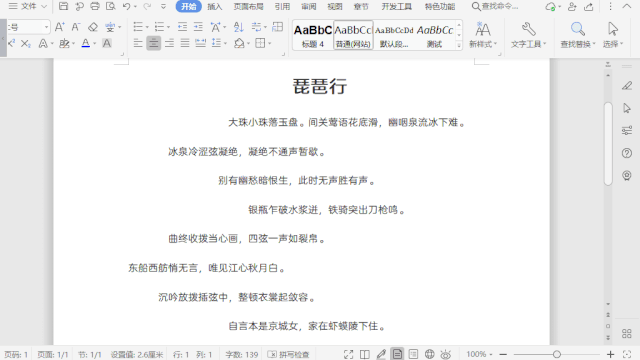Open font color dropdown arrow
This screenshot has width=640, height=360.
(x=95, y=43)
